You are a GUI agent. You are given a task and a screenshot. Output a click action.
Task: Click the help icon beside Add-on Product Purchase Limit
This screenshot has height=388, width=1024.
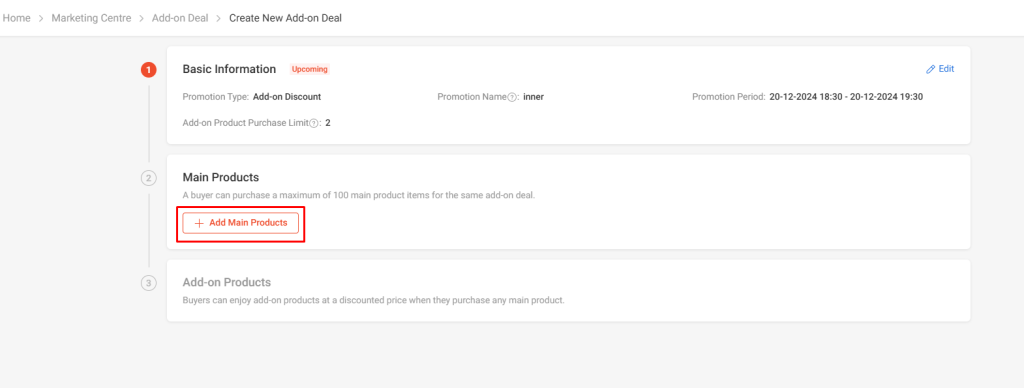[313, 123]
